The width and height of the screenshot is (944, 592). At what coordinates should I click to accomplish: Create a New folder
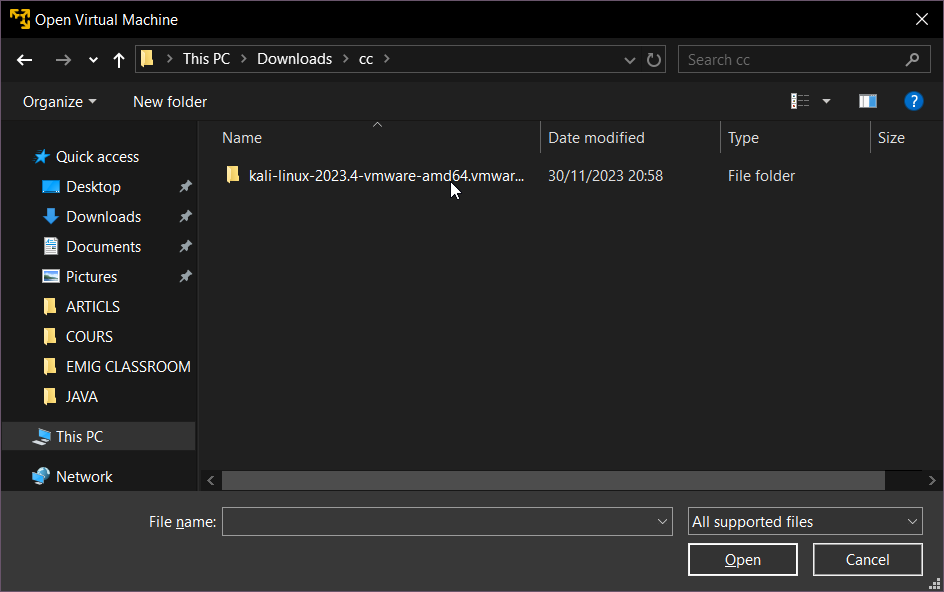[x=170, y=102]
